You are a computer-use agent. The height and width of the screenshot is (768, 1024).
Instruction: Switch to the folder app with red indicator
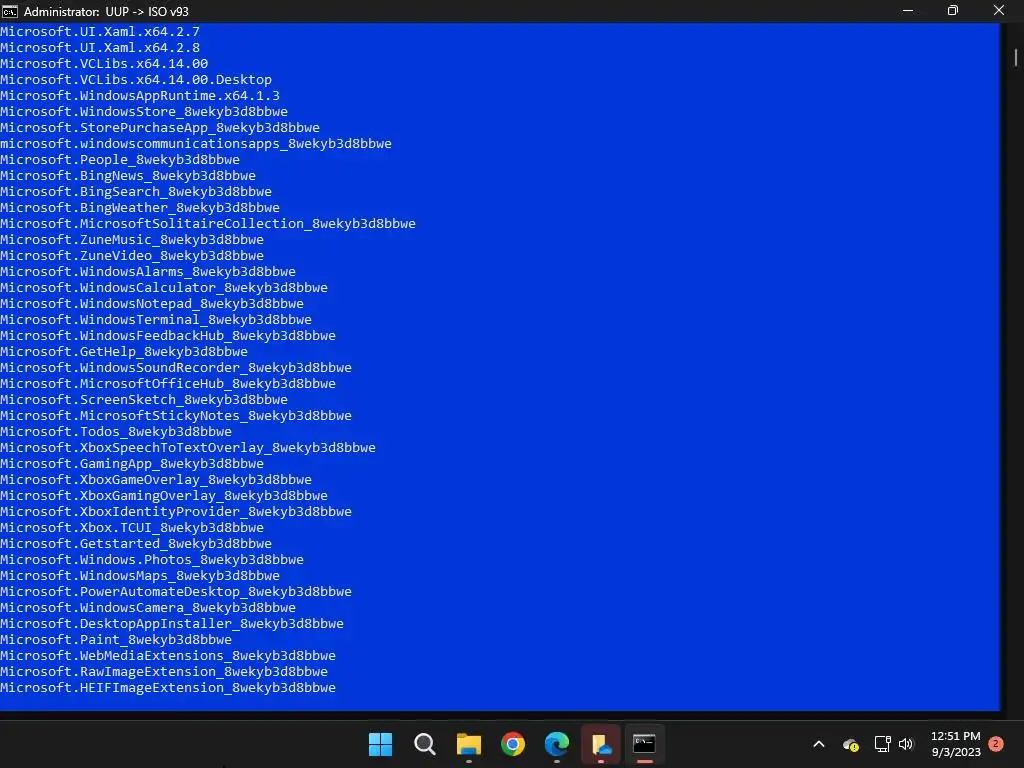tap(601, 744)
